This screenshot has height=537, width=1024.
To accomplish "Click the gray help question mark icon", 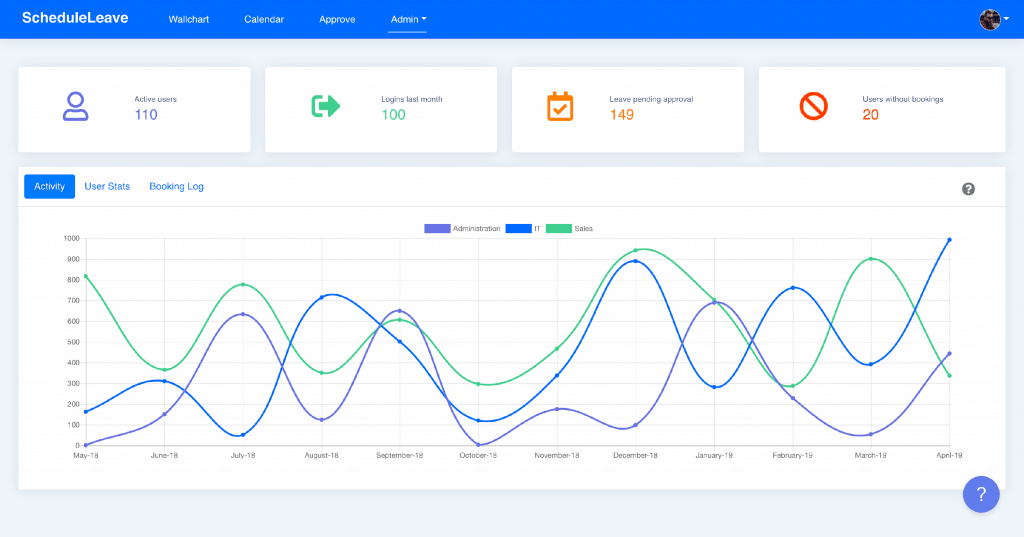I will [968, 189].
